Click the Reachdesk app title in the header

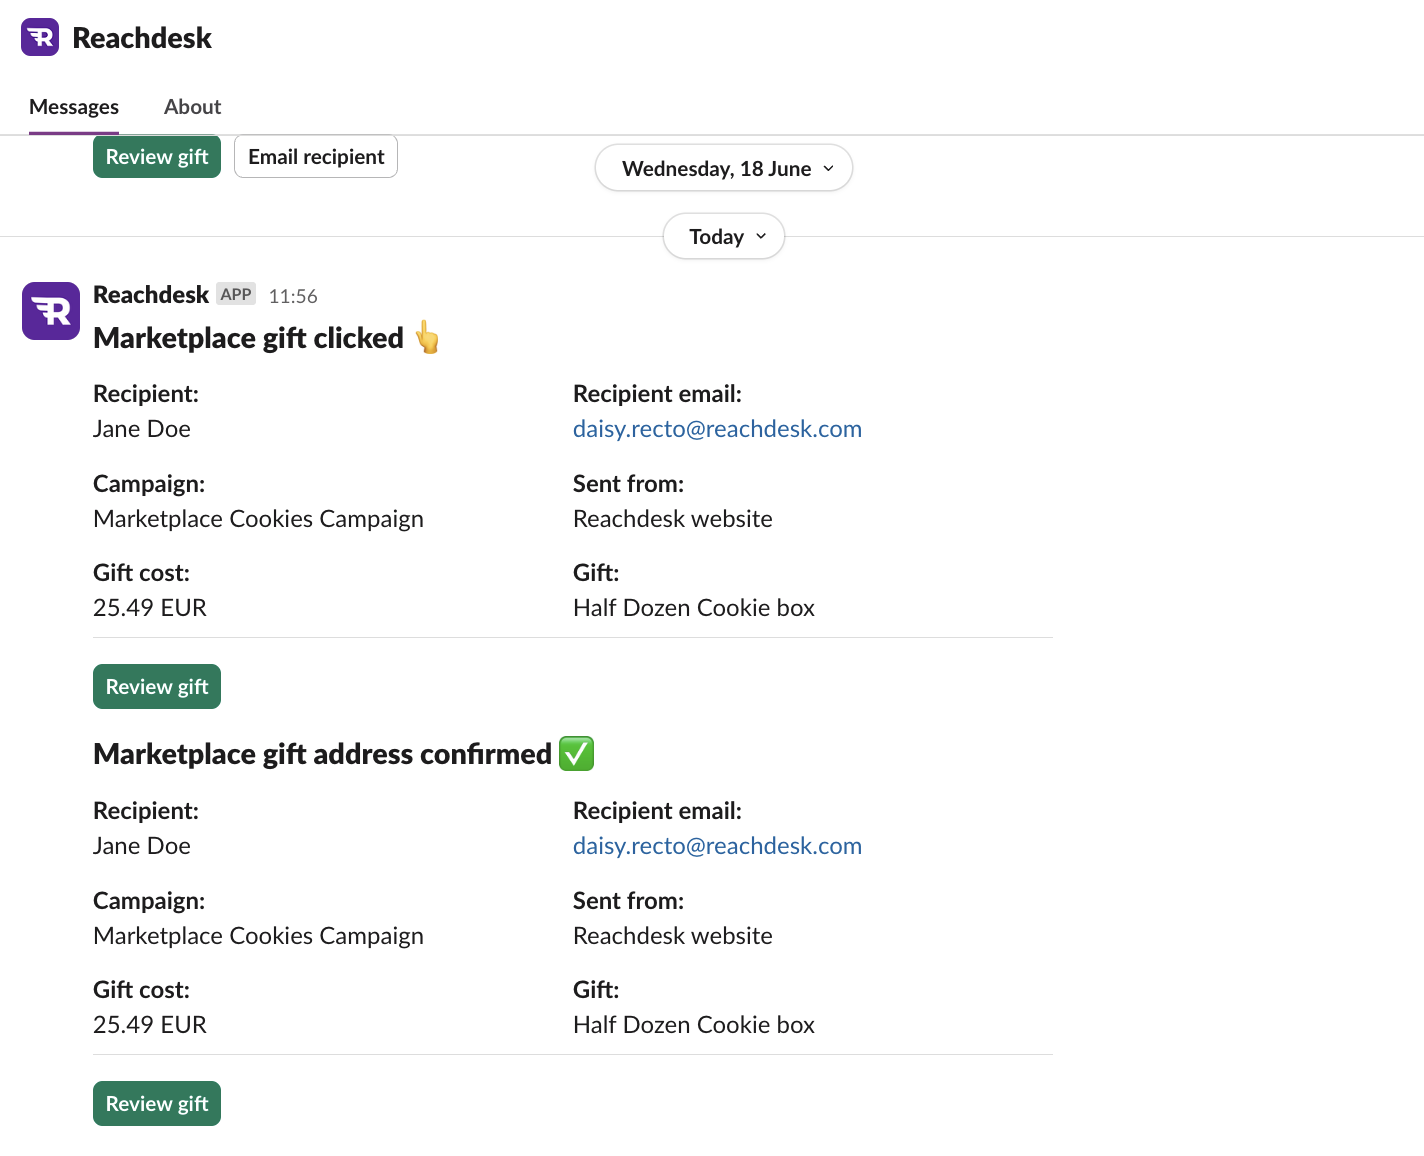[x=142, y=38]
